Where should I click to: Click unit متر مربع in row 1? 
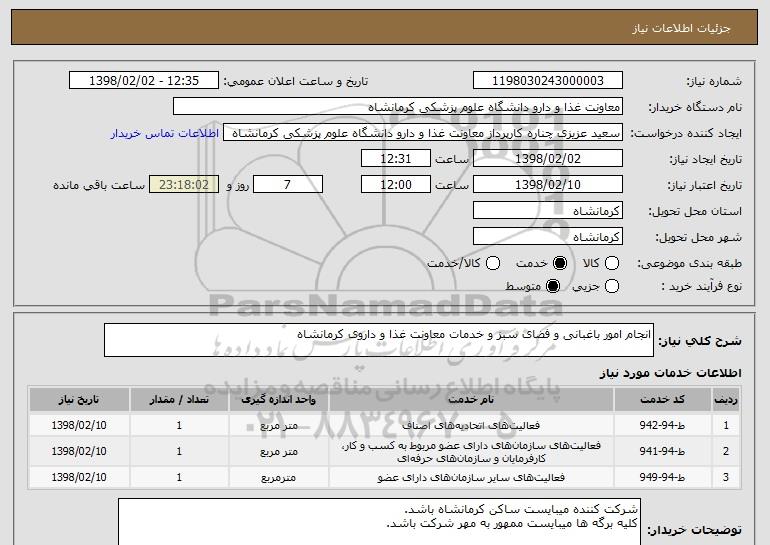pos(279,426)
